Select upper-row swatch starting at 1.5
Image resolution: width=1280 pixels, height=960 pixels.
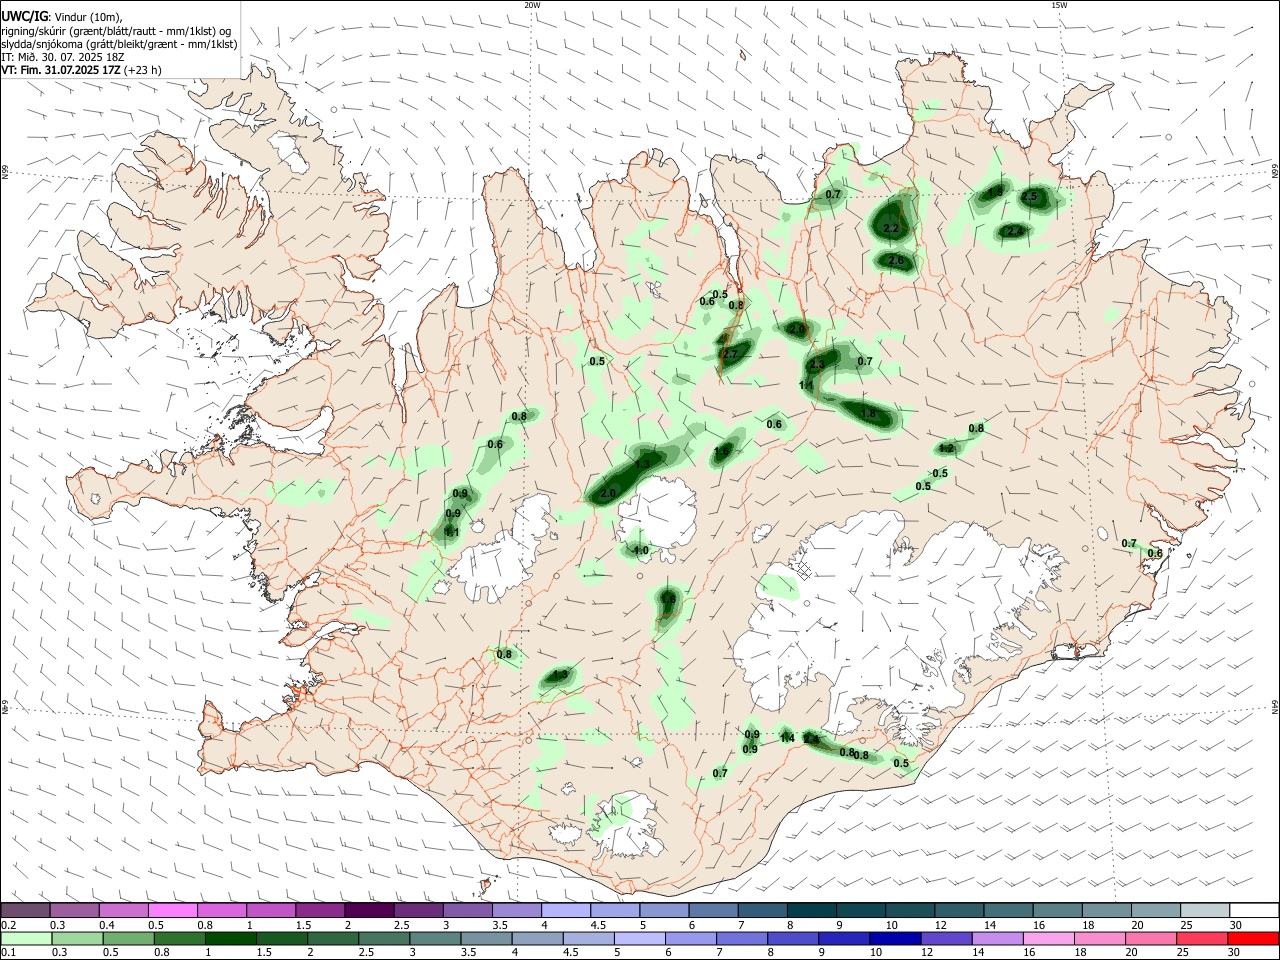(320, 911)
